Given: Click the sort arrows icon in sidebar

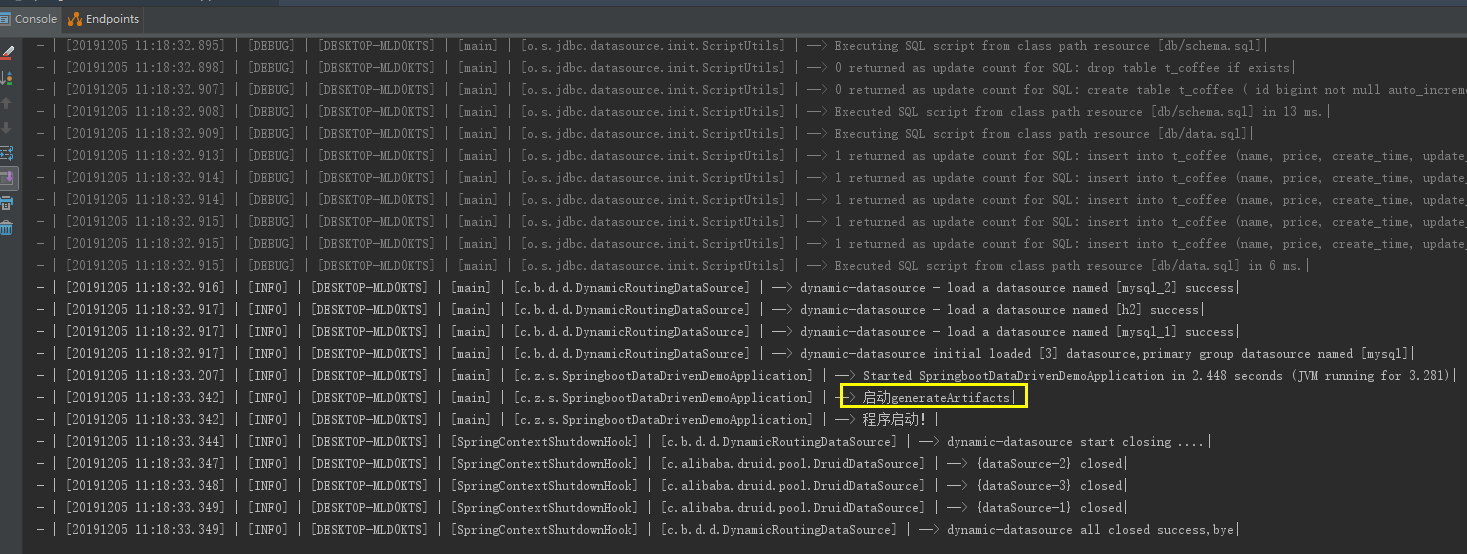Looking at the screenshot, I should tap(7, 78).
